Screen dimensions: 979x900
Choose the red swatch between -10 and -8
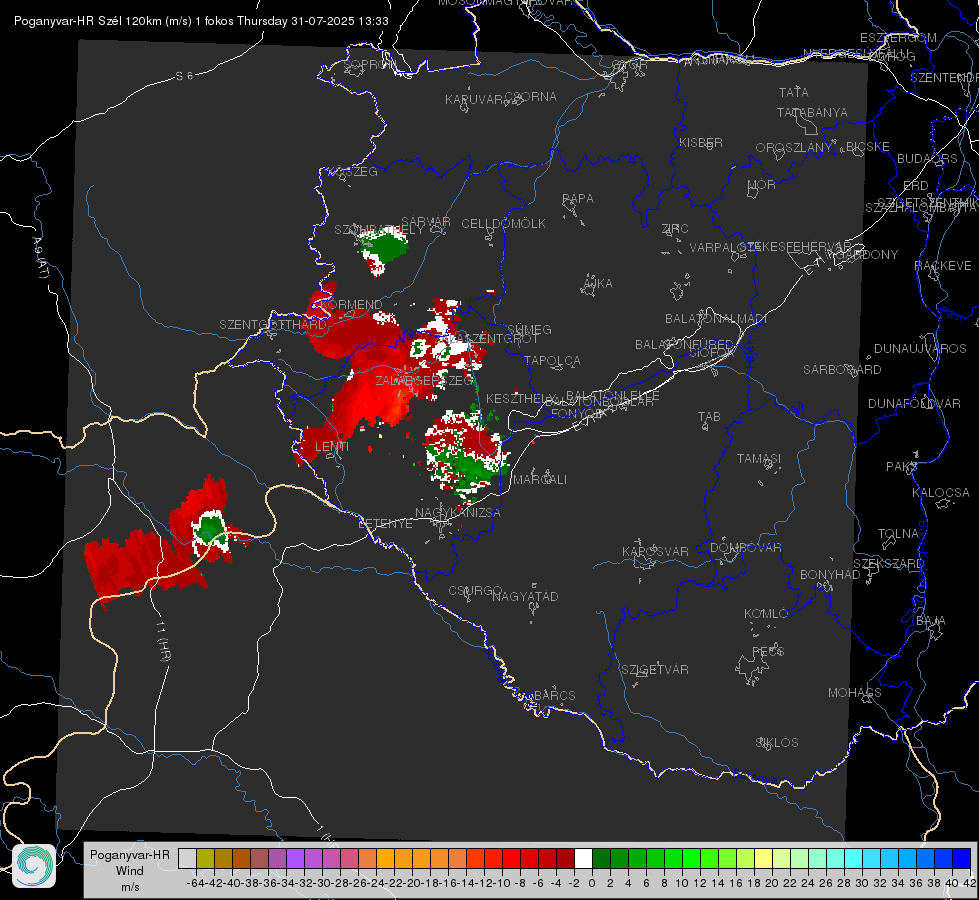coord(511,858)
